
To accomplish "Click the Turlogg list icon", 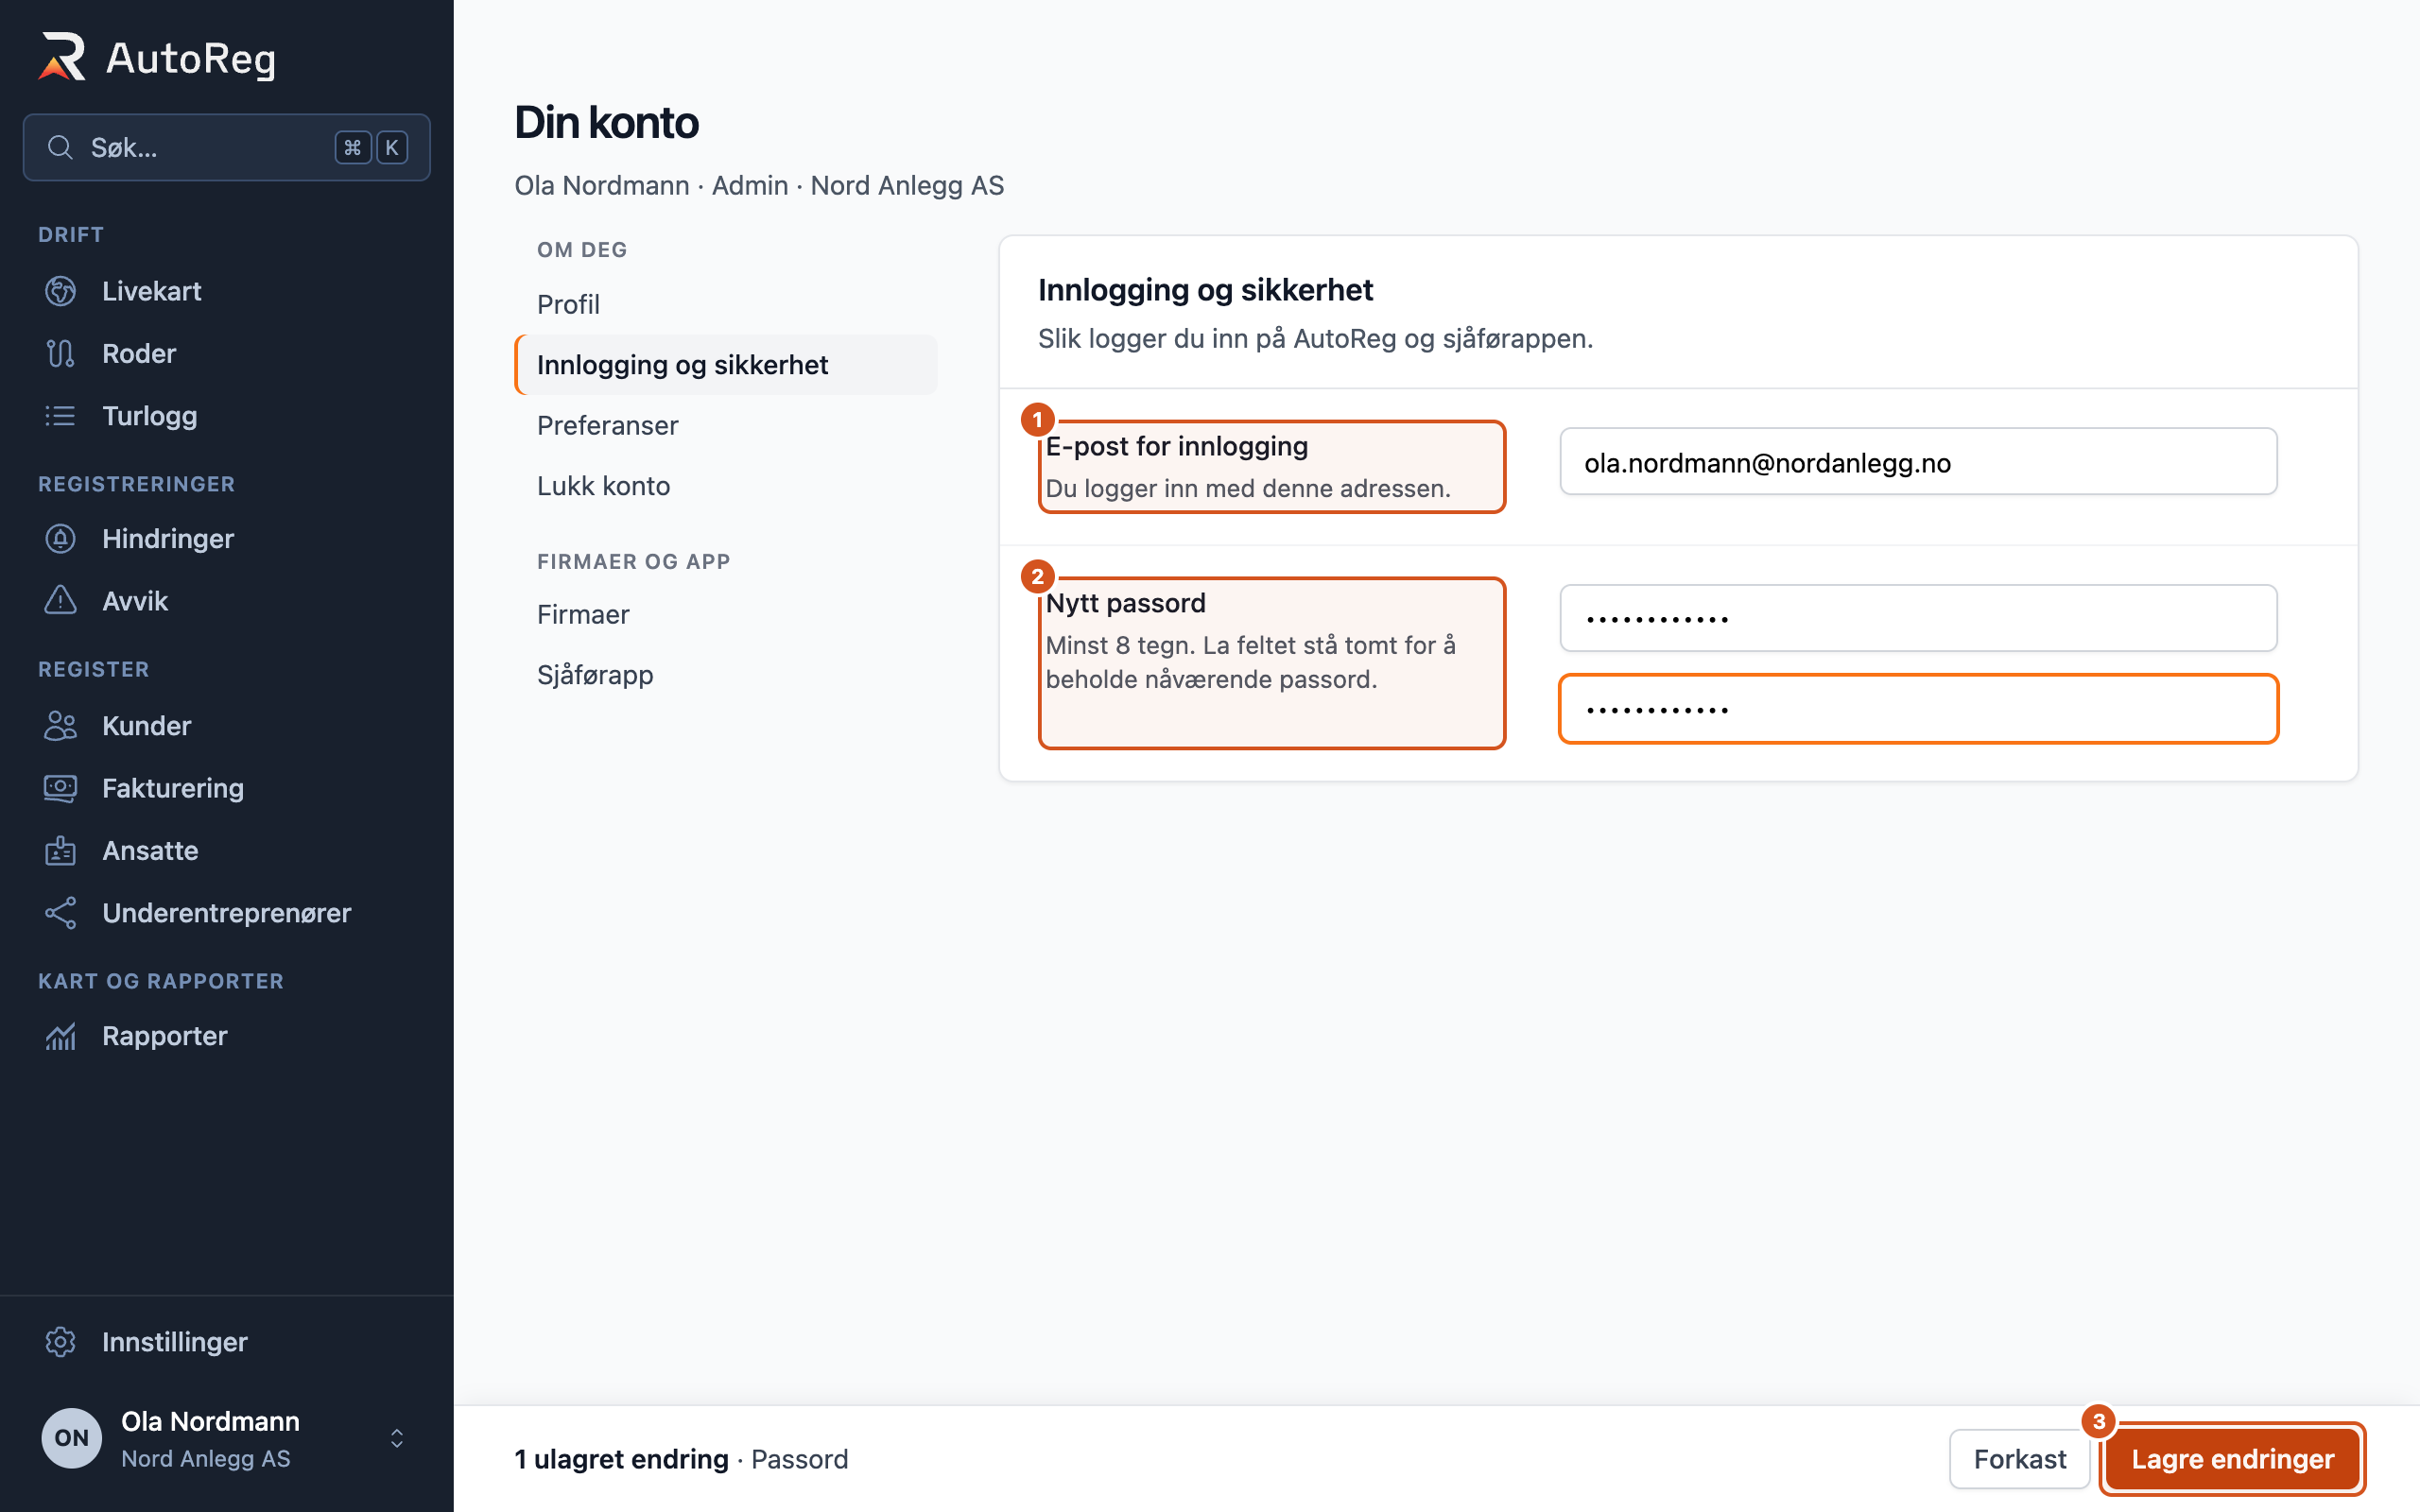I will point(60,415).
